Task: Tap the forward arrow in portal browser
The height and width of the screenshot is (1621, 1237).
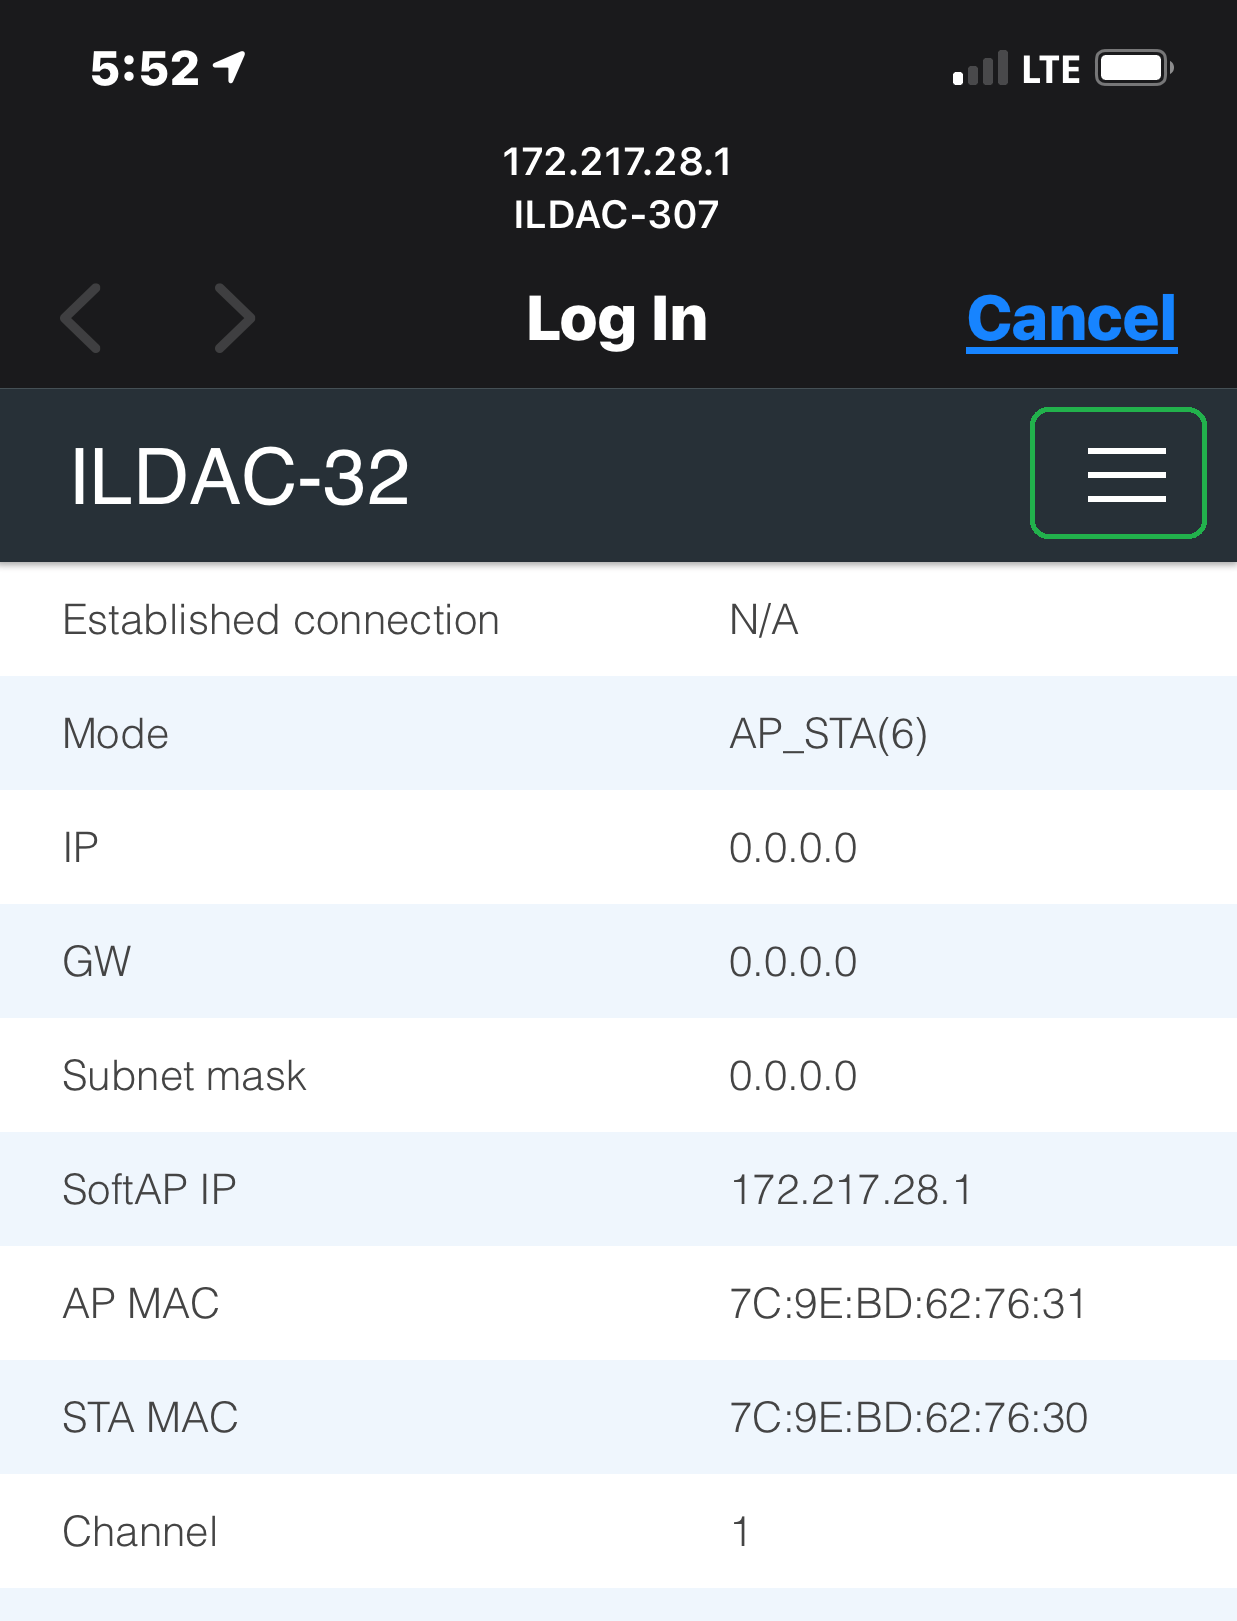Action: [x=235, y=318]
